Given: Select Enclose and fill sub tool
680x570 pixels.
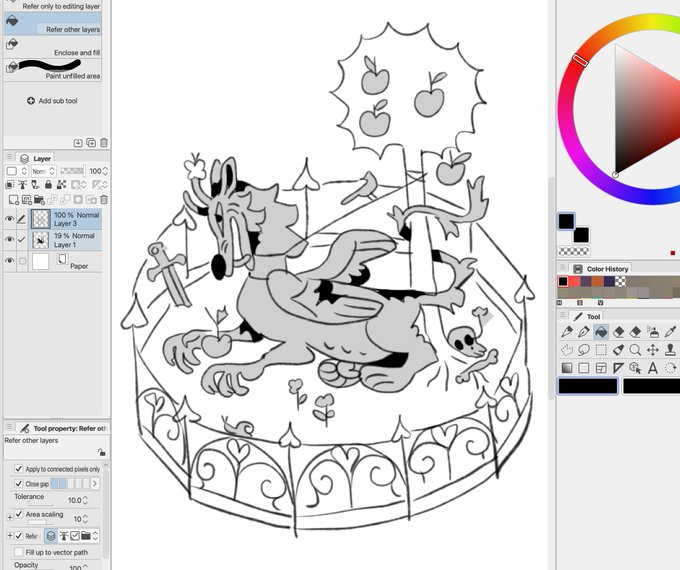Looking at the screenshot, I should click(x=53, y=47).
